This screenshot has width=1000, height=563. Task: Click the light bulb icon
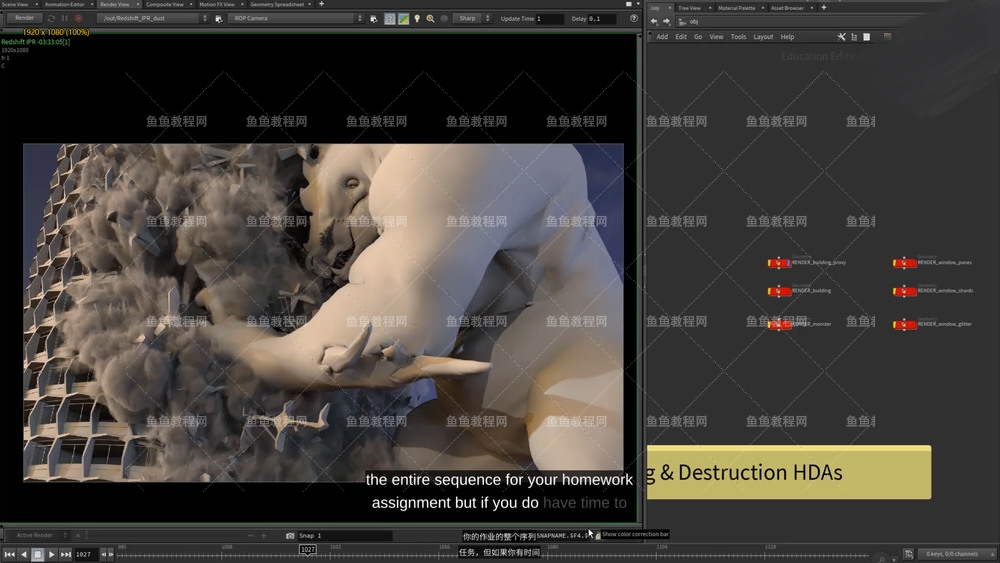click(417, 18)
